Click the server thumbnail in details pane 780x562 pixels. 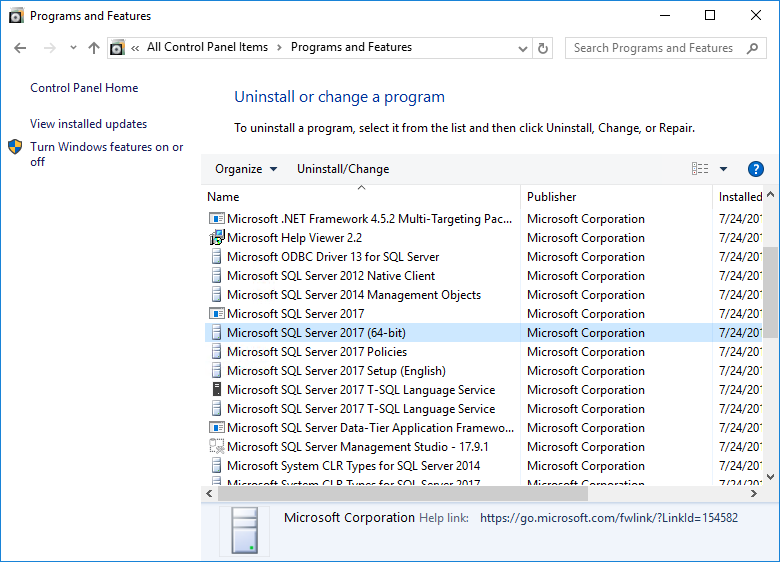pos(244,531)
